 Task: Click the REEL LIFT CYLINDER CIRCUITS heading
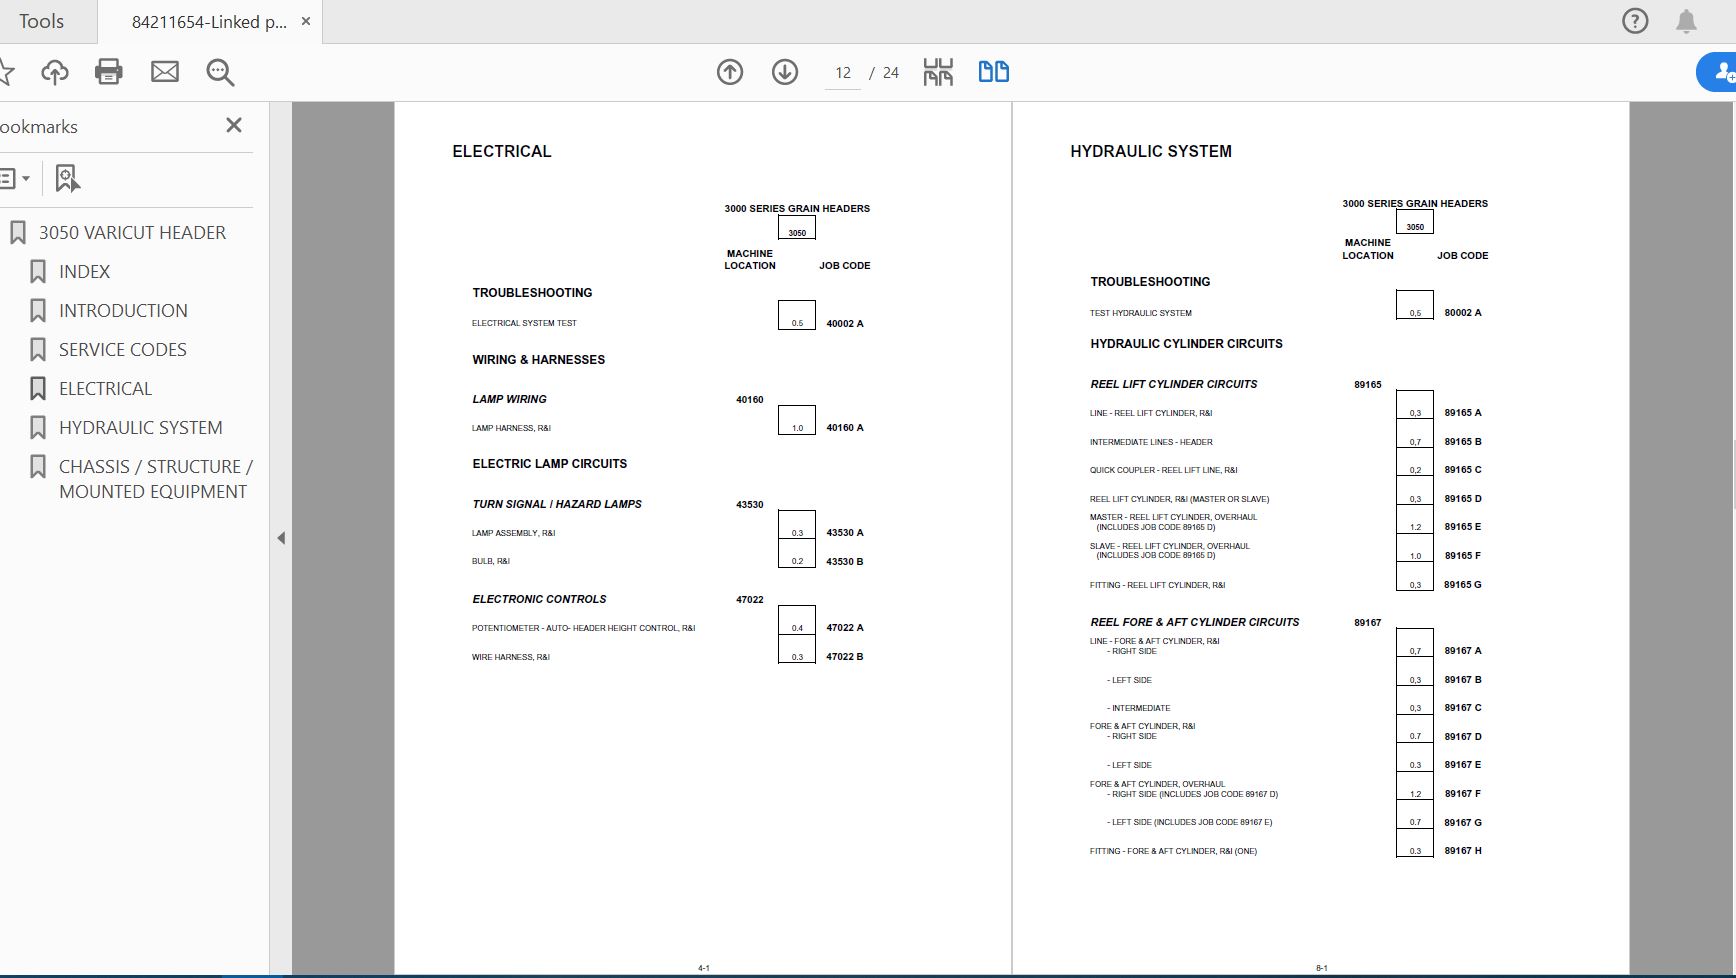pos(1173,384)
